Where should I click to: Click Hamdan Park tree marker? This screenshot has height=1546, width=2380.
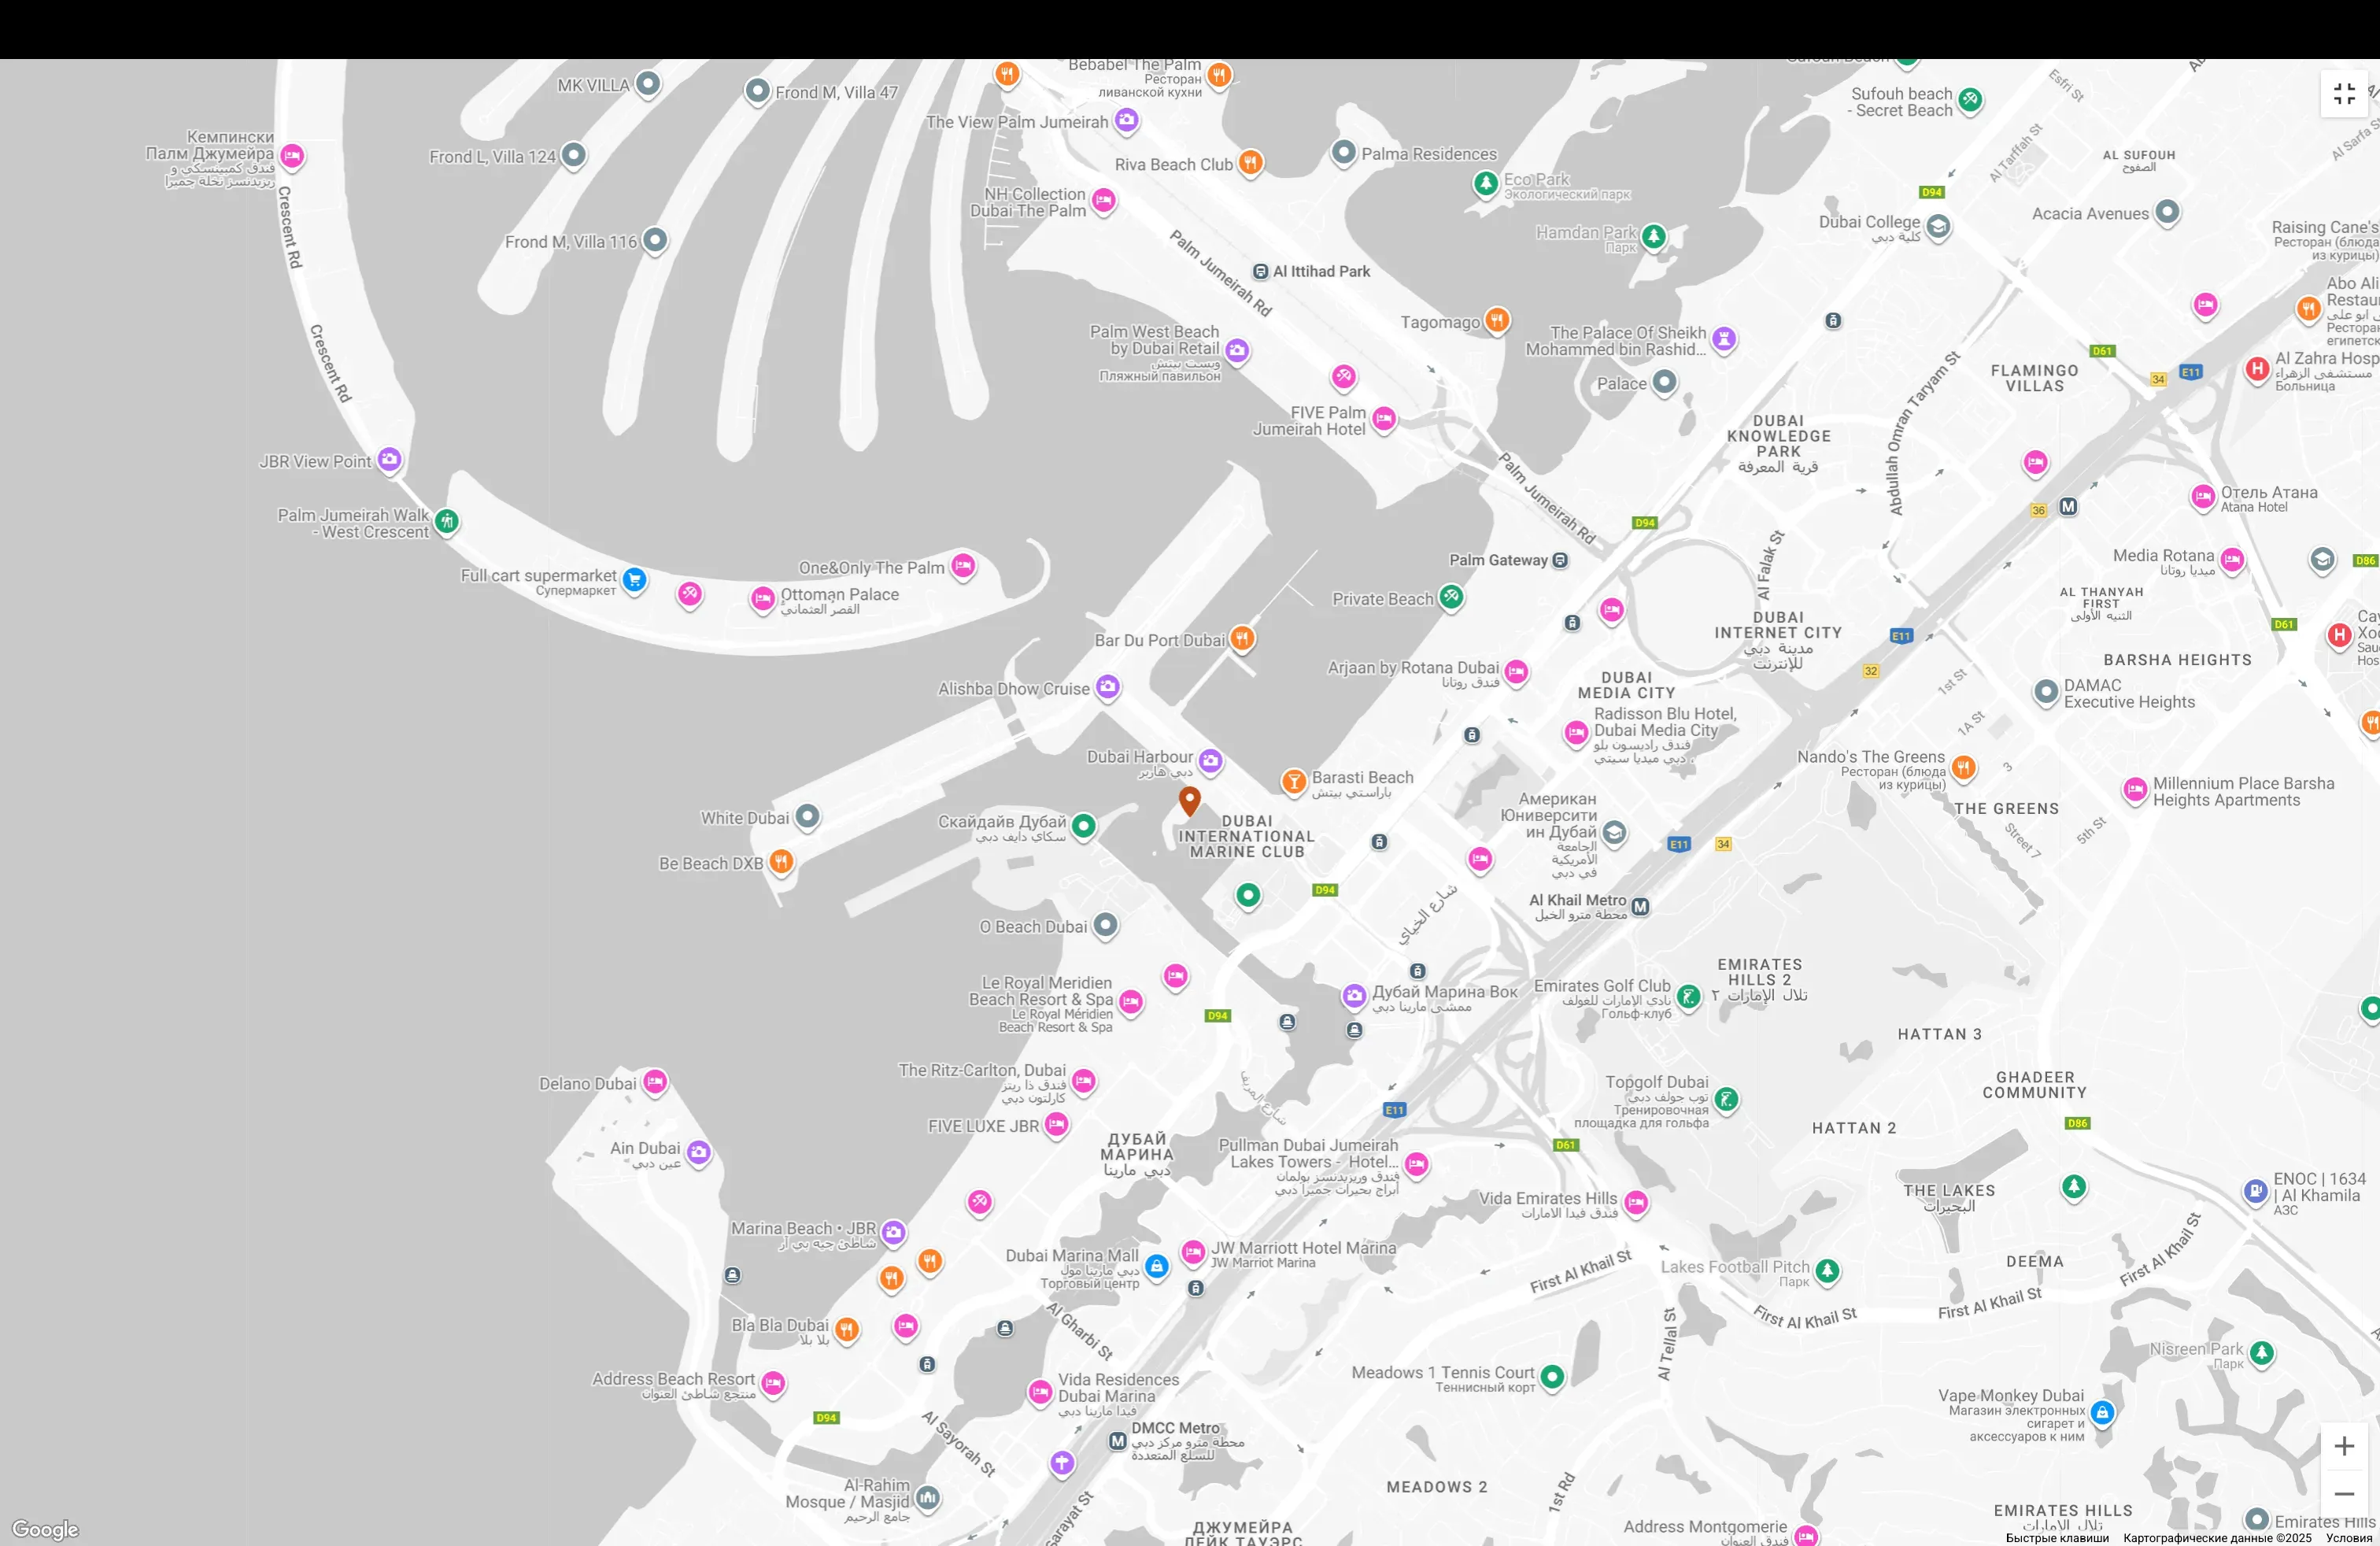(1654, 236)
